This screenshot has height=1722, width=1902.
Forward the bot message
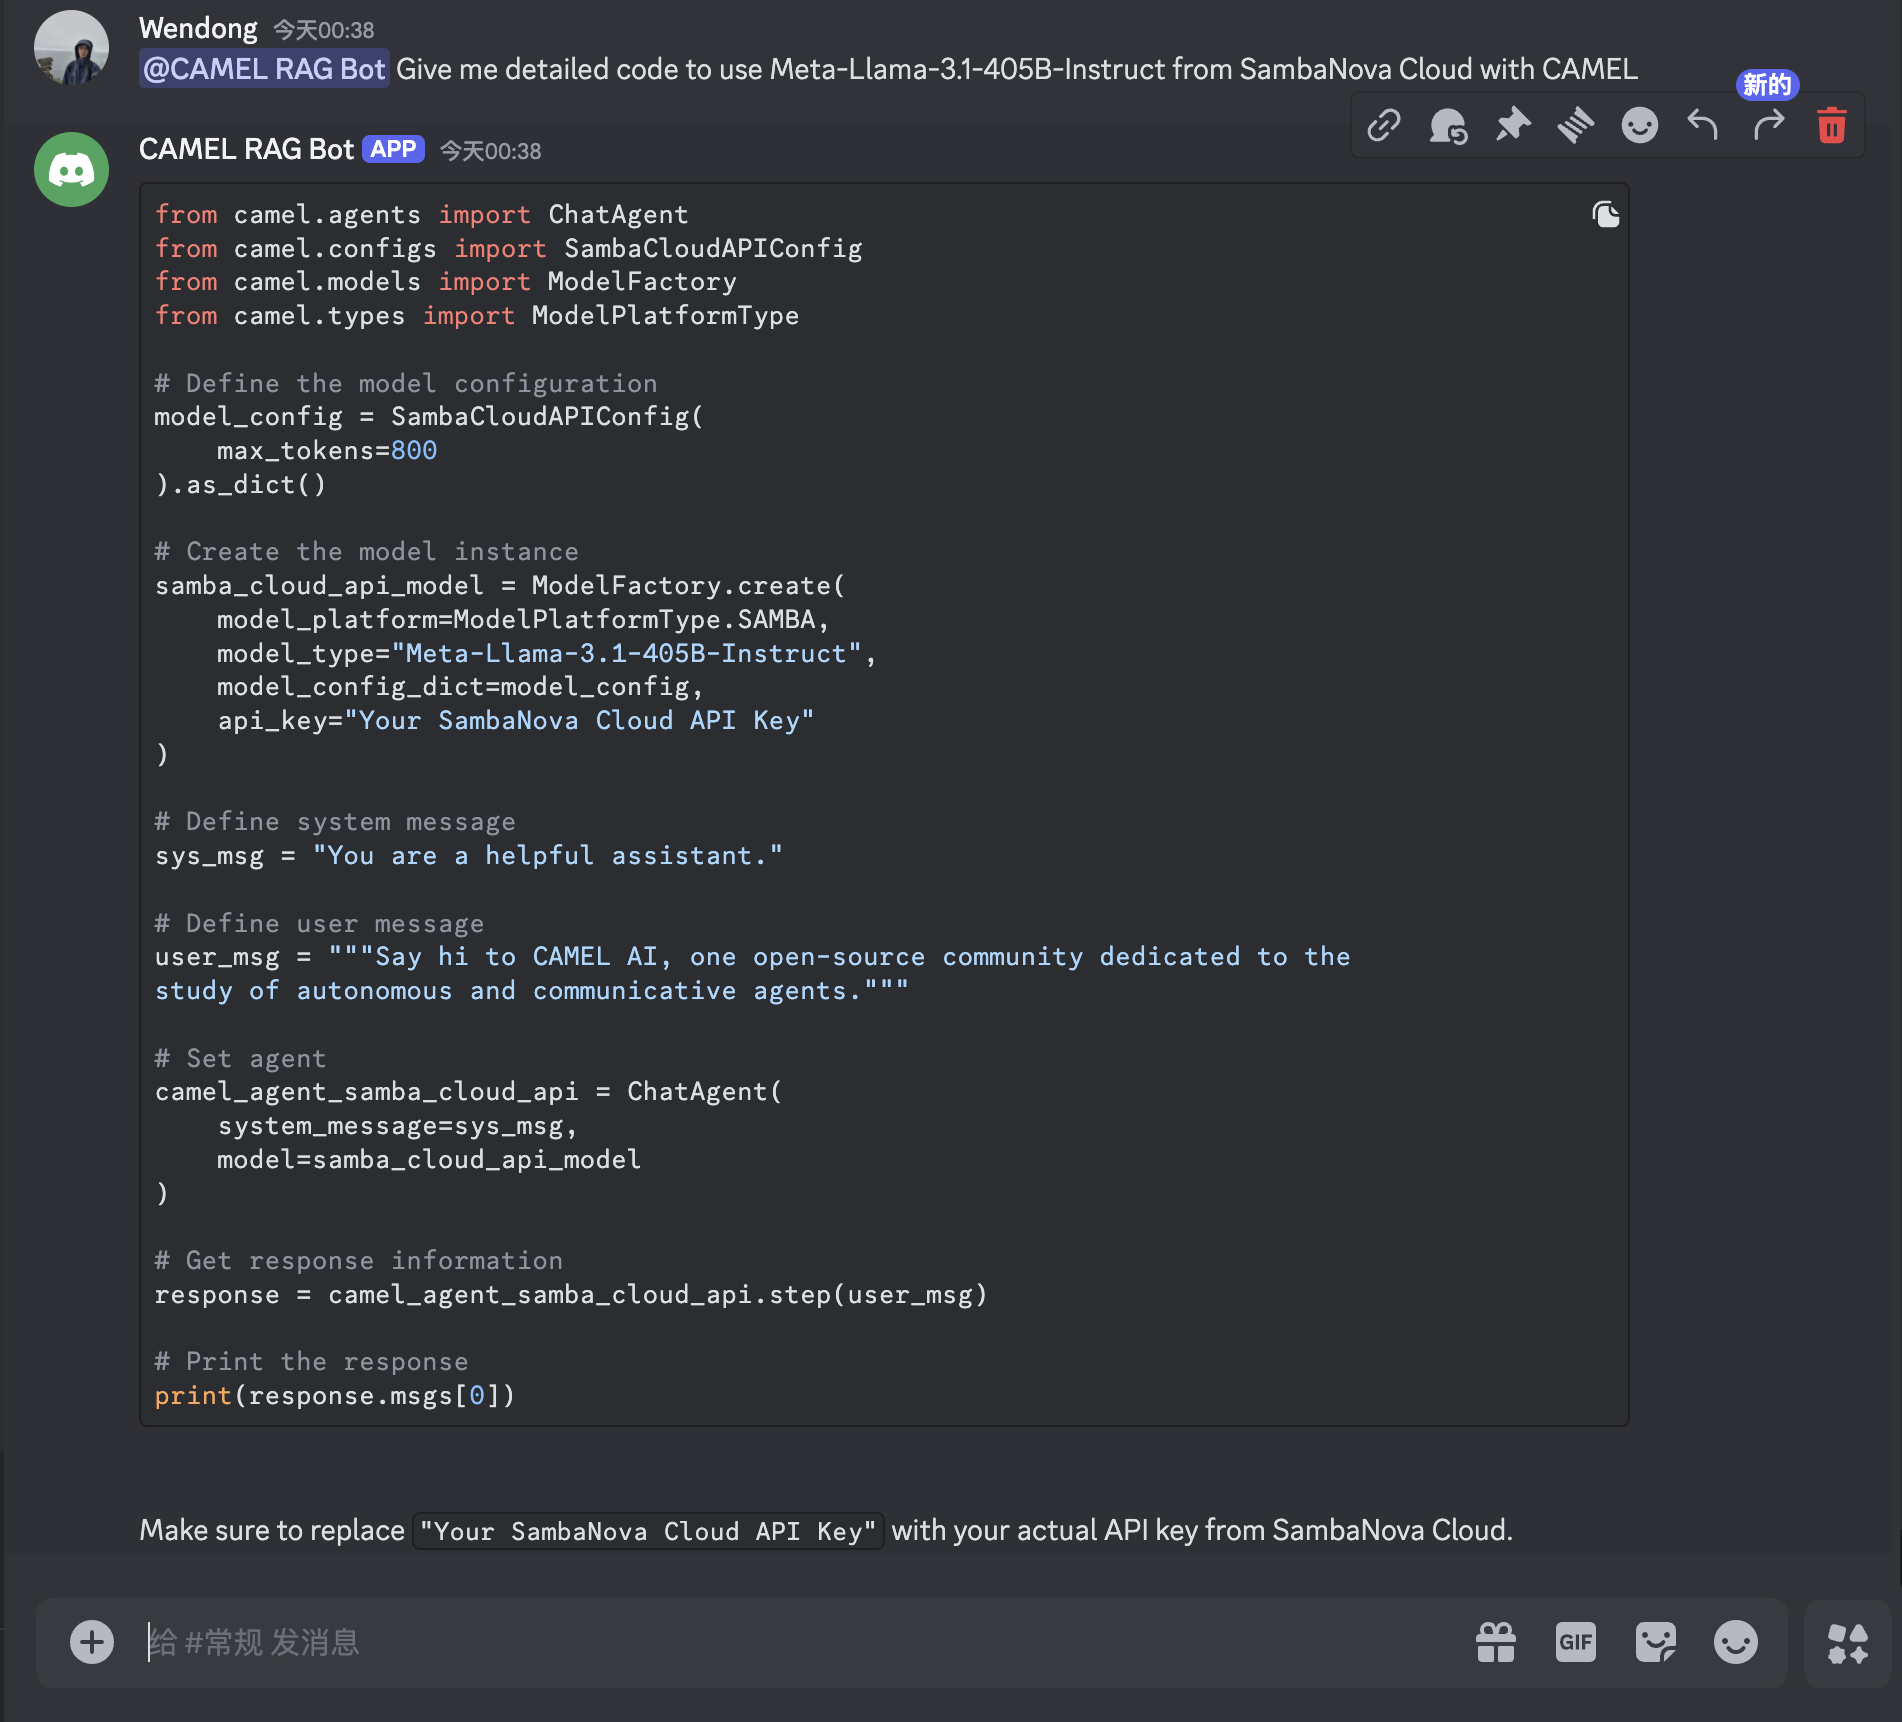click(1768, 125)
